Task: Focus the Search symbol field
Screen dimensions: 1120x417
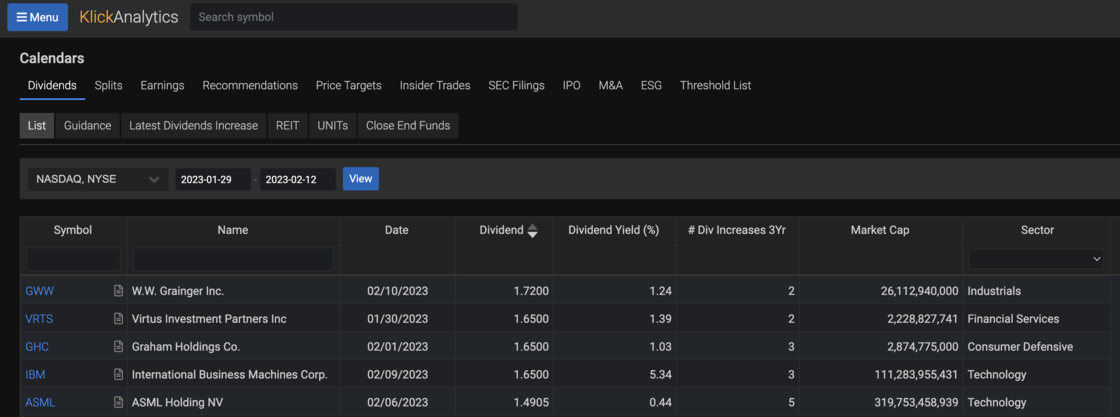Action: 354,17
